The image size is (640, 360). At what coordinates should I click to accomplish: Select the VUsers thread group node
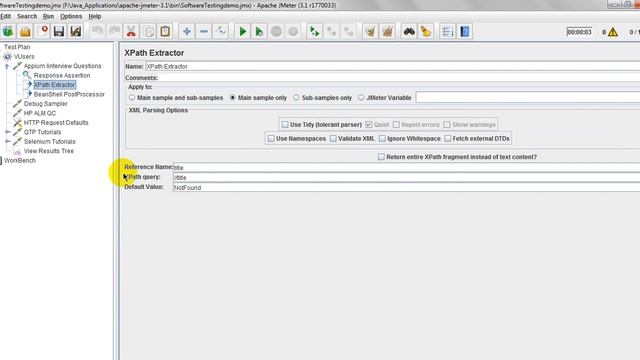(x=24, y=56)
